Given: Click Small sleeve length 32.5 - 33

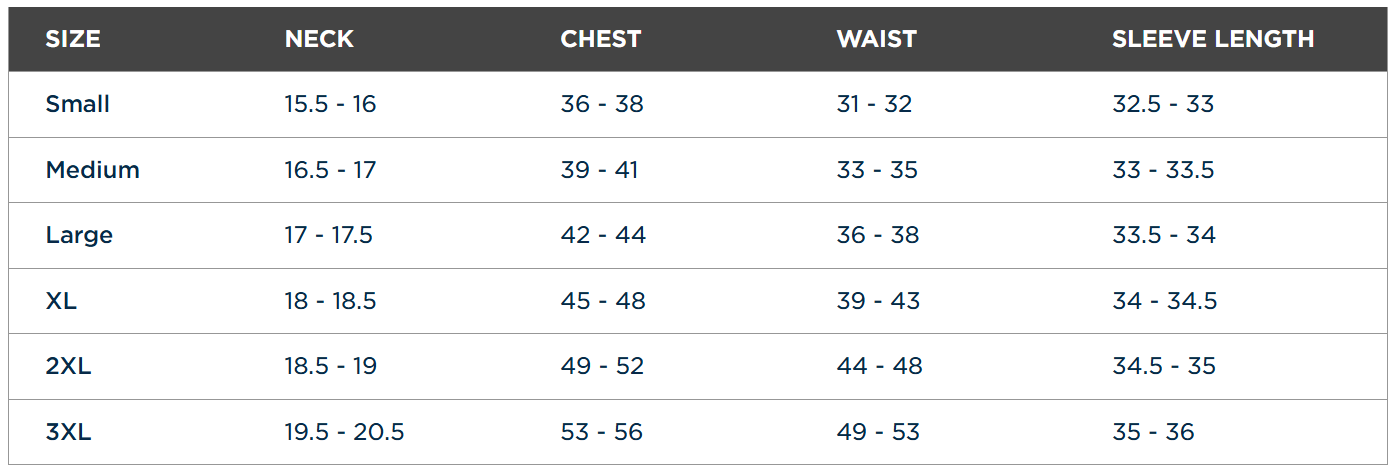Looking at the screenshot, I should (x=1163, y=104).
